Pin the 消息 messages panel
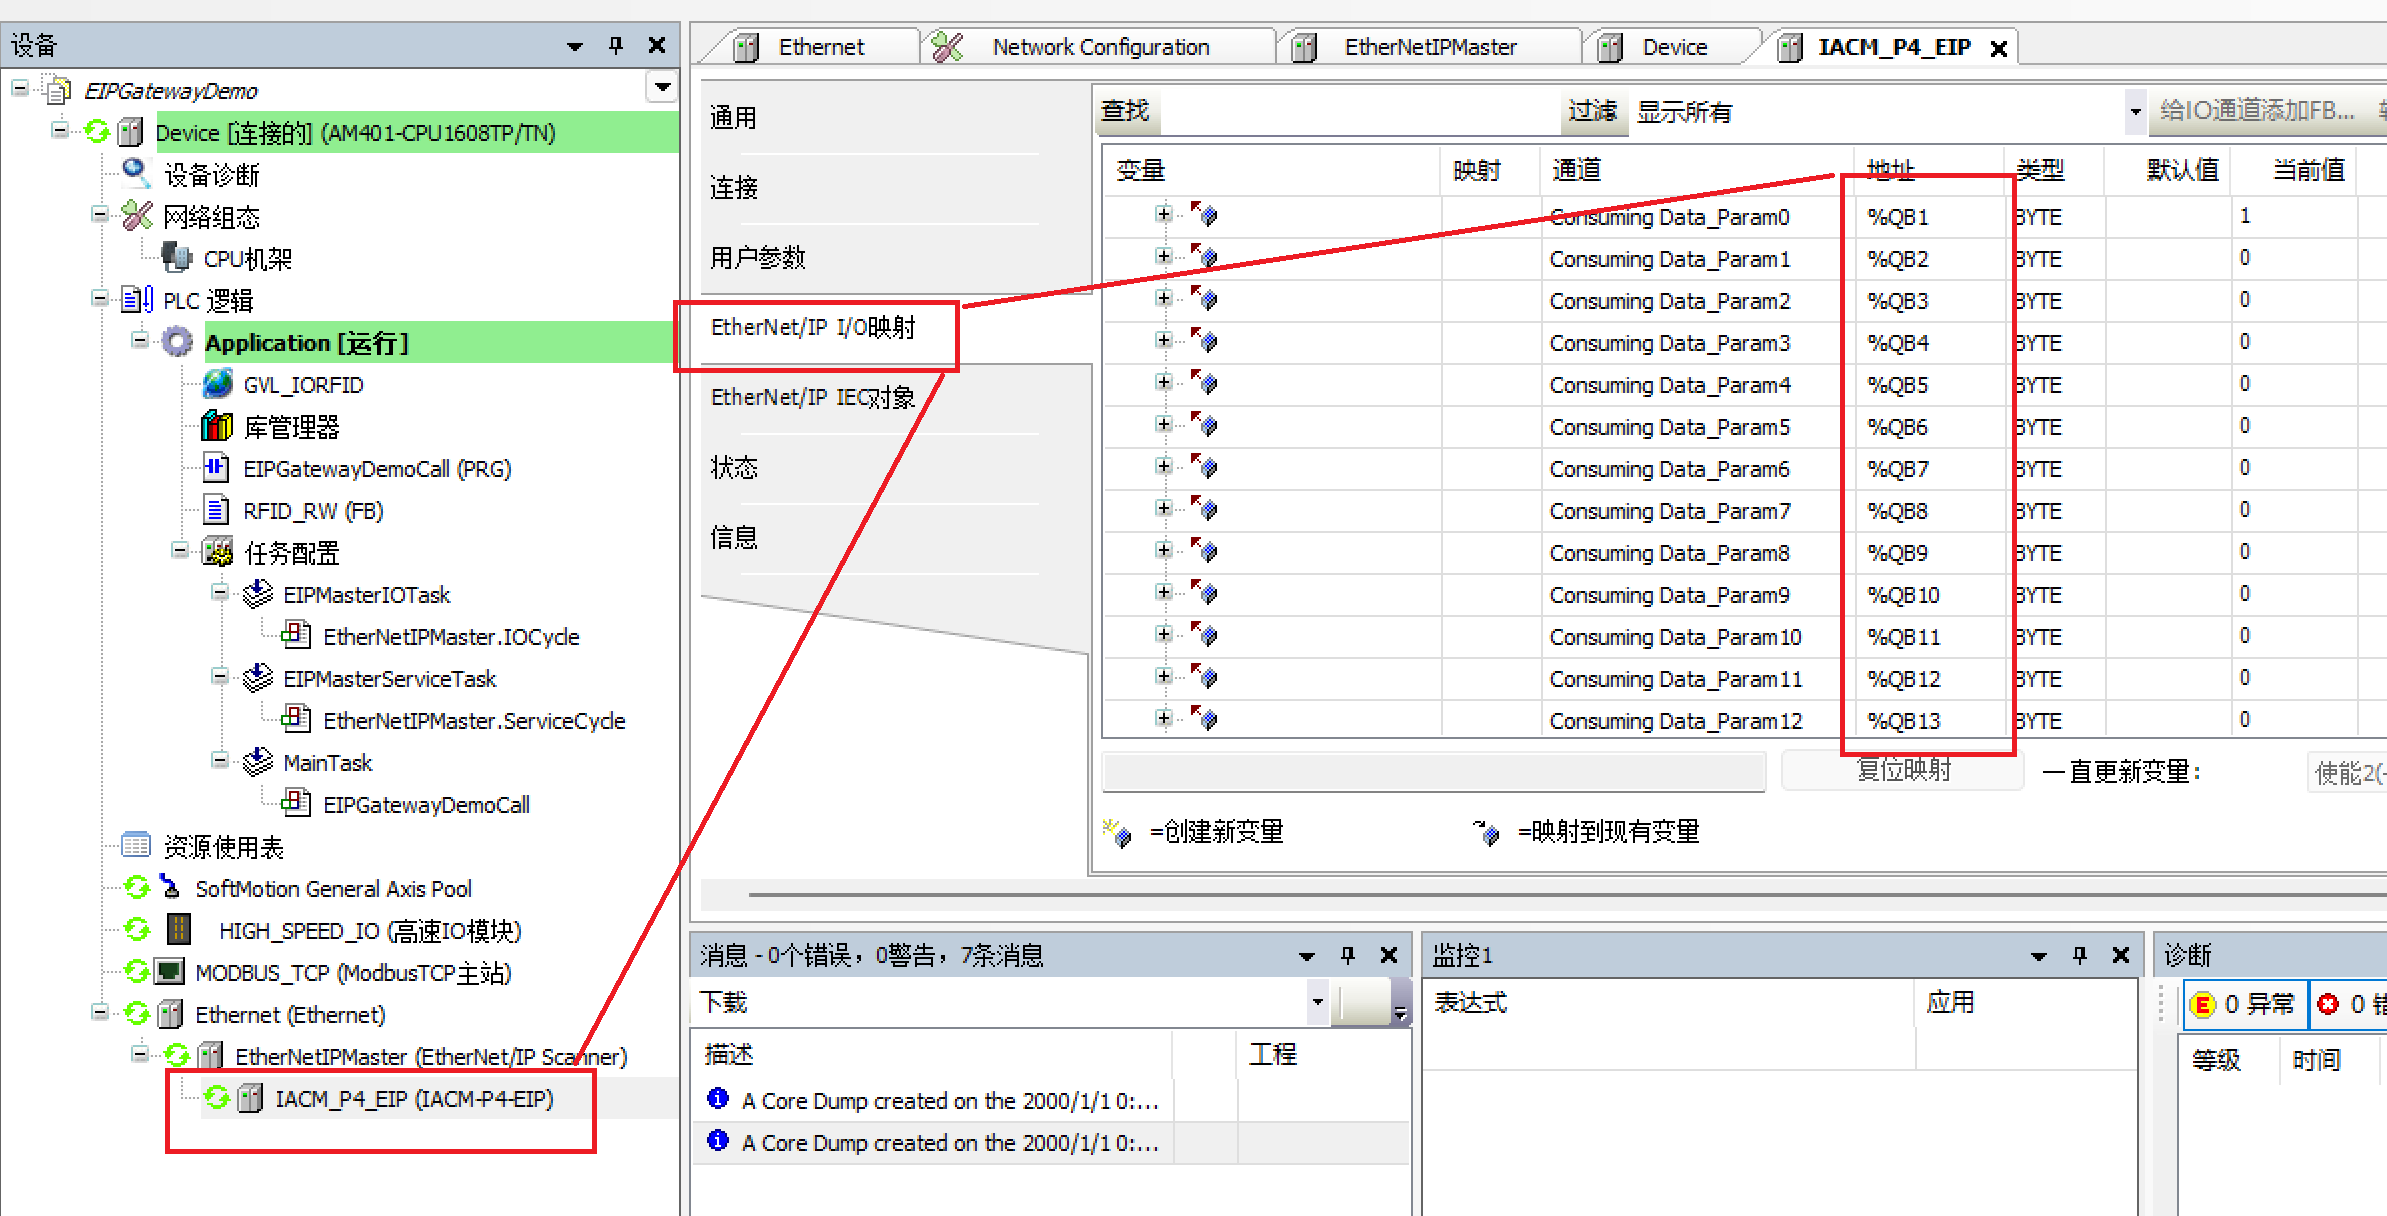2387x1216 pixels. 1347,955
